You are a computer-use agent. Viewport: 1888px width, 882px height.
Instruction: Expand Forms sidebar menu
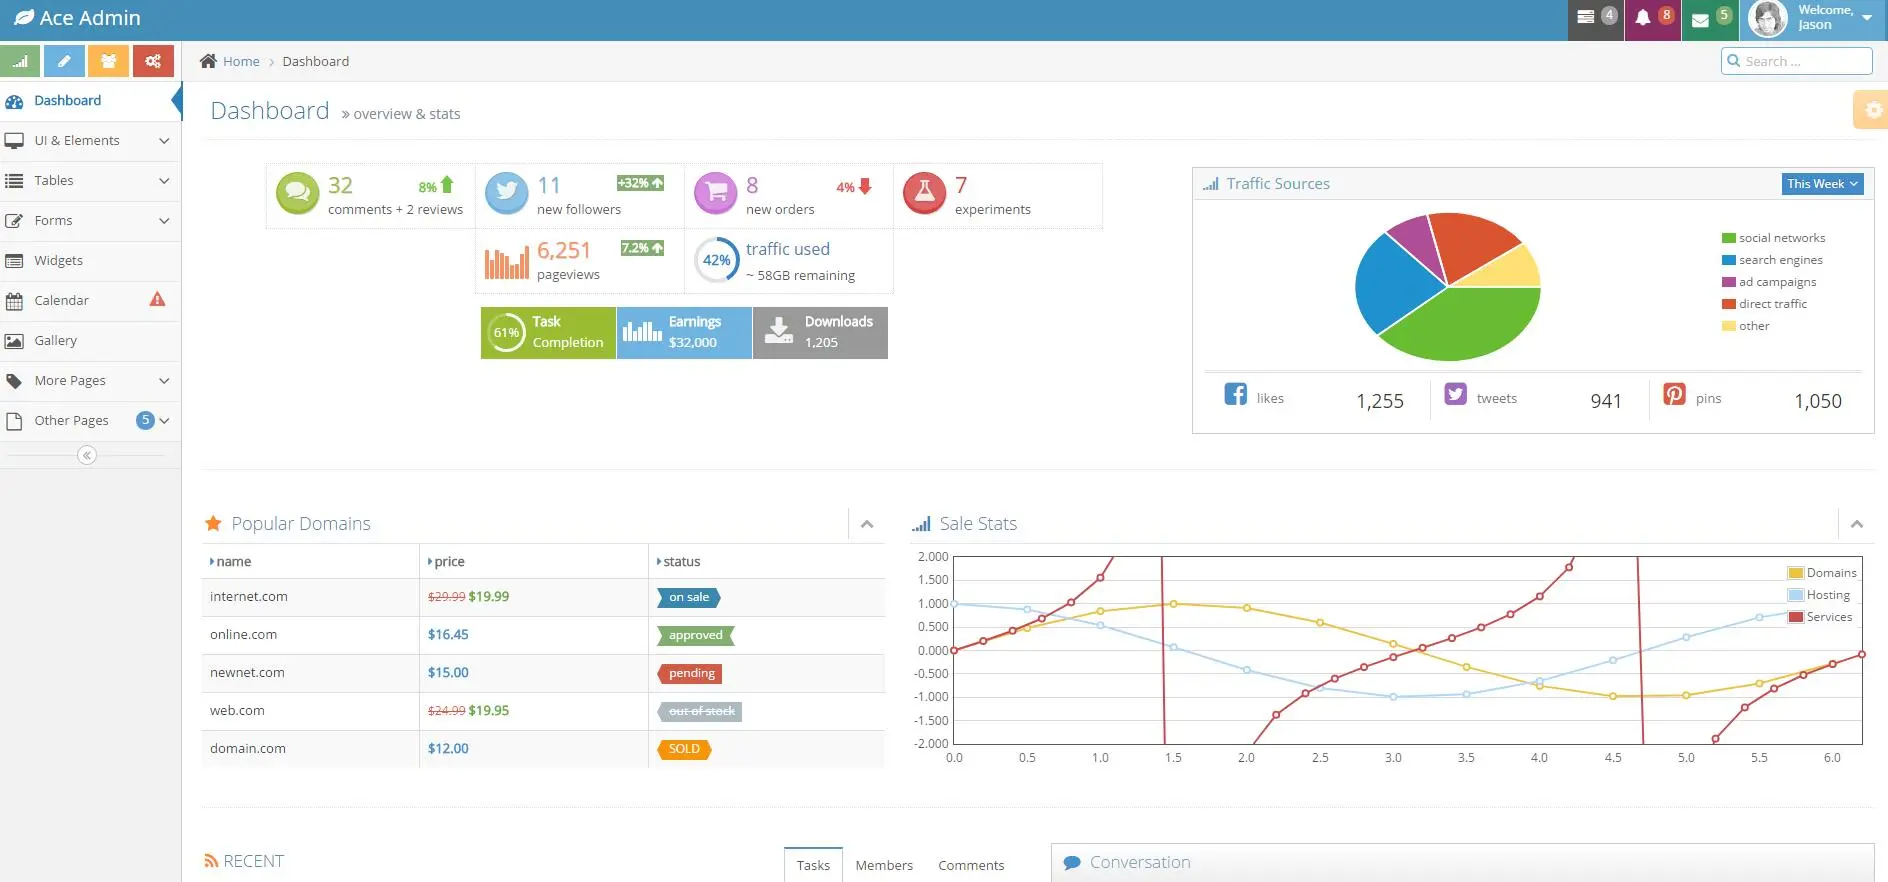90,221
